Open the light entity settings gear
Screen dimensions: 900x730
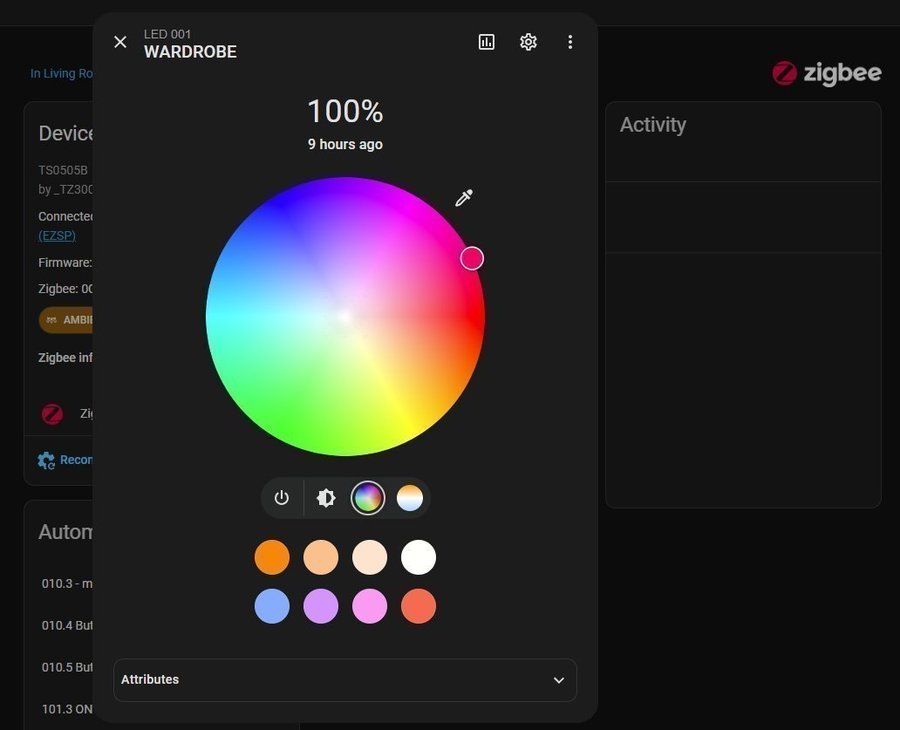pyautogui.click(x=528, y=42)
